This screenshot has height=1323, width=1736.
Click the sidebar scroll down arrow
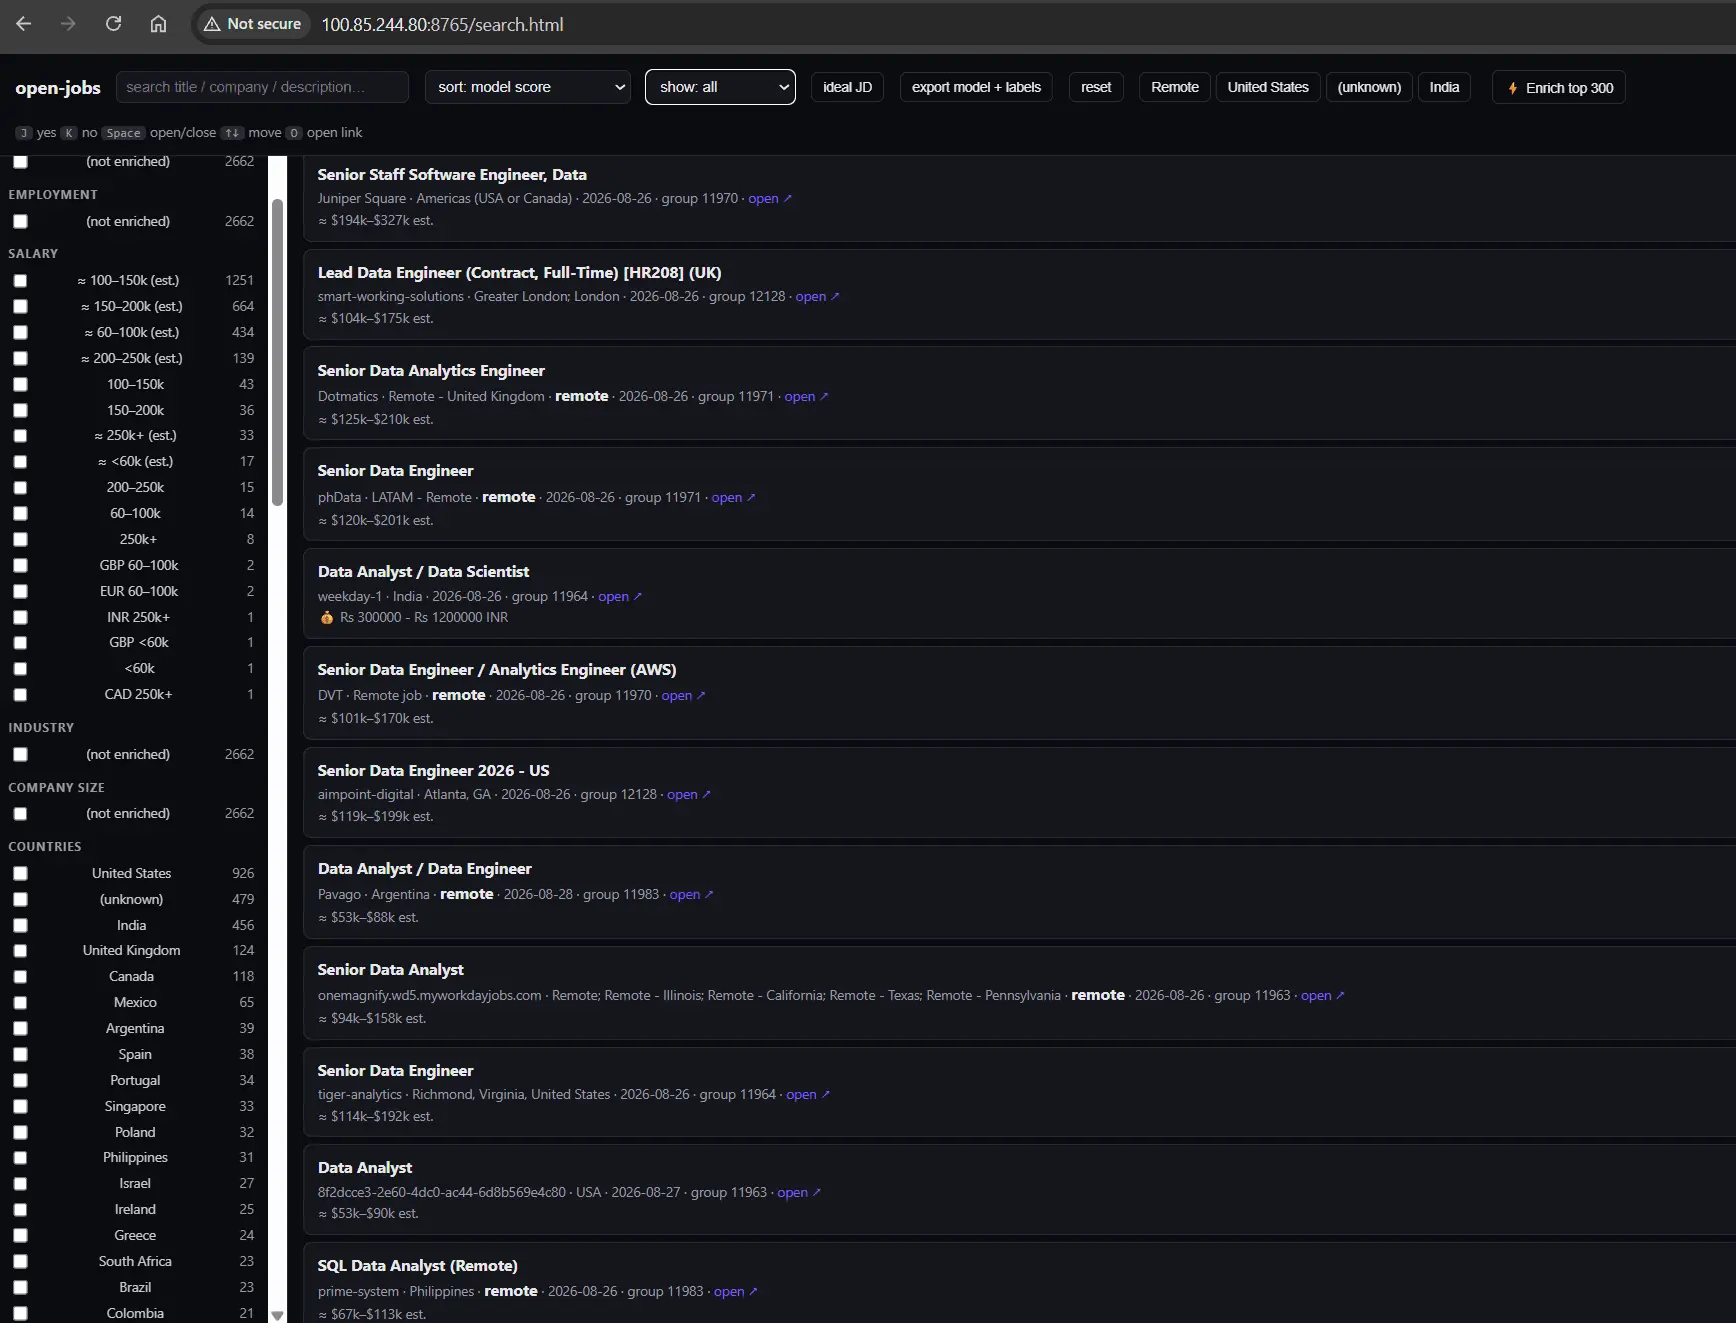(277, 1315)
